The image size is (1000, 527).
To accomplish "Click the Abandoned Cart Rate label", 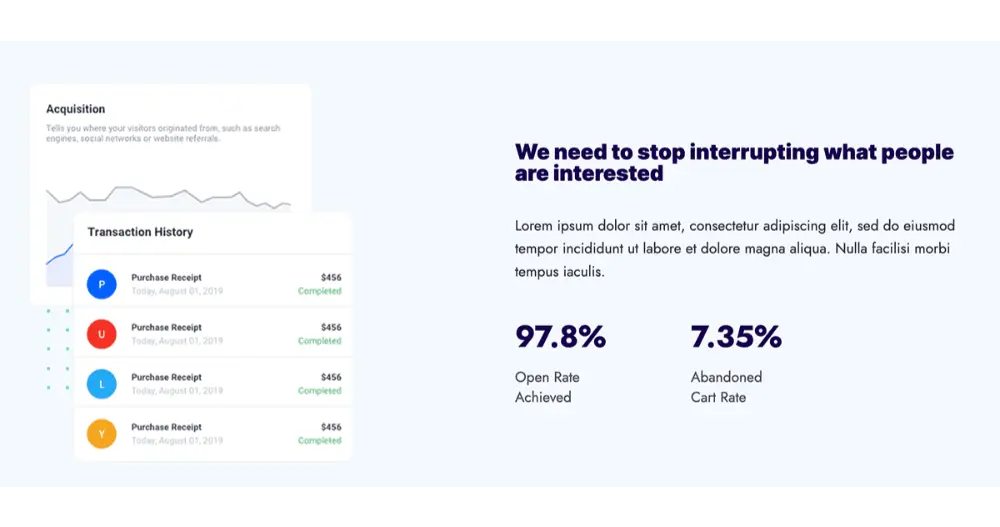I will [x=726, y=387].
